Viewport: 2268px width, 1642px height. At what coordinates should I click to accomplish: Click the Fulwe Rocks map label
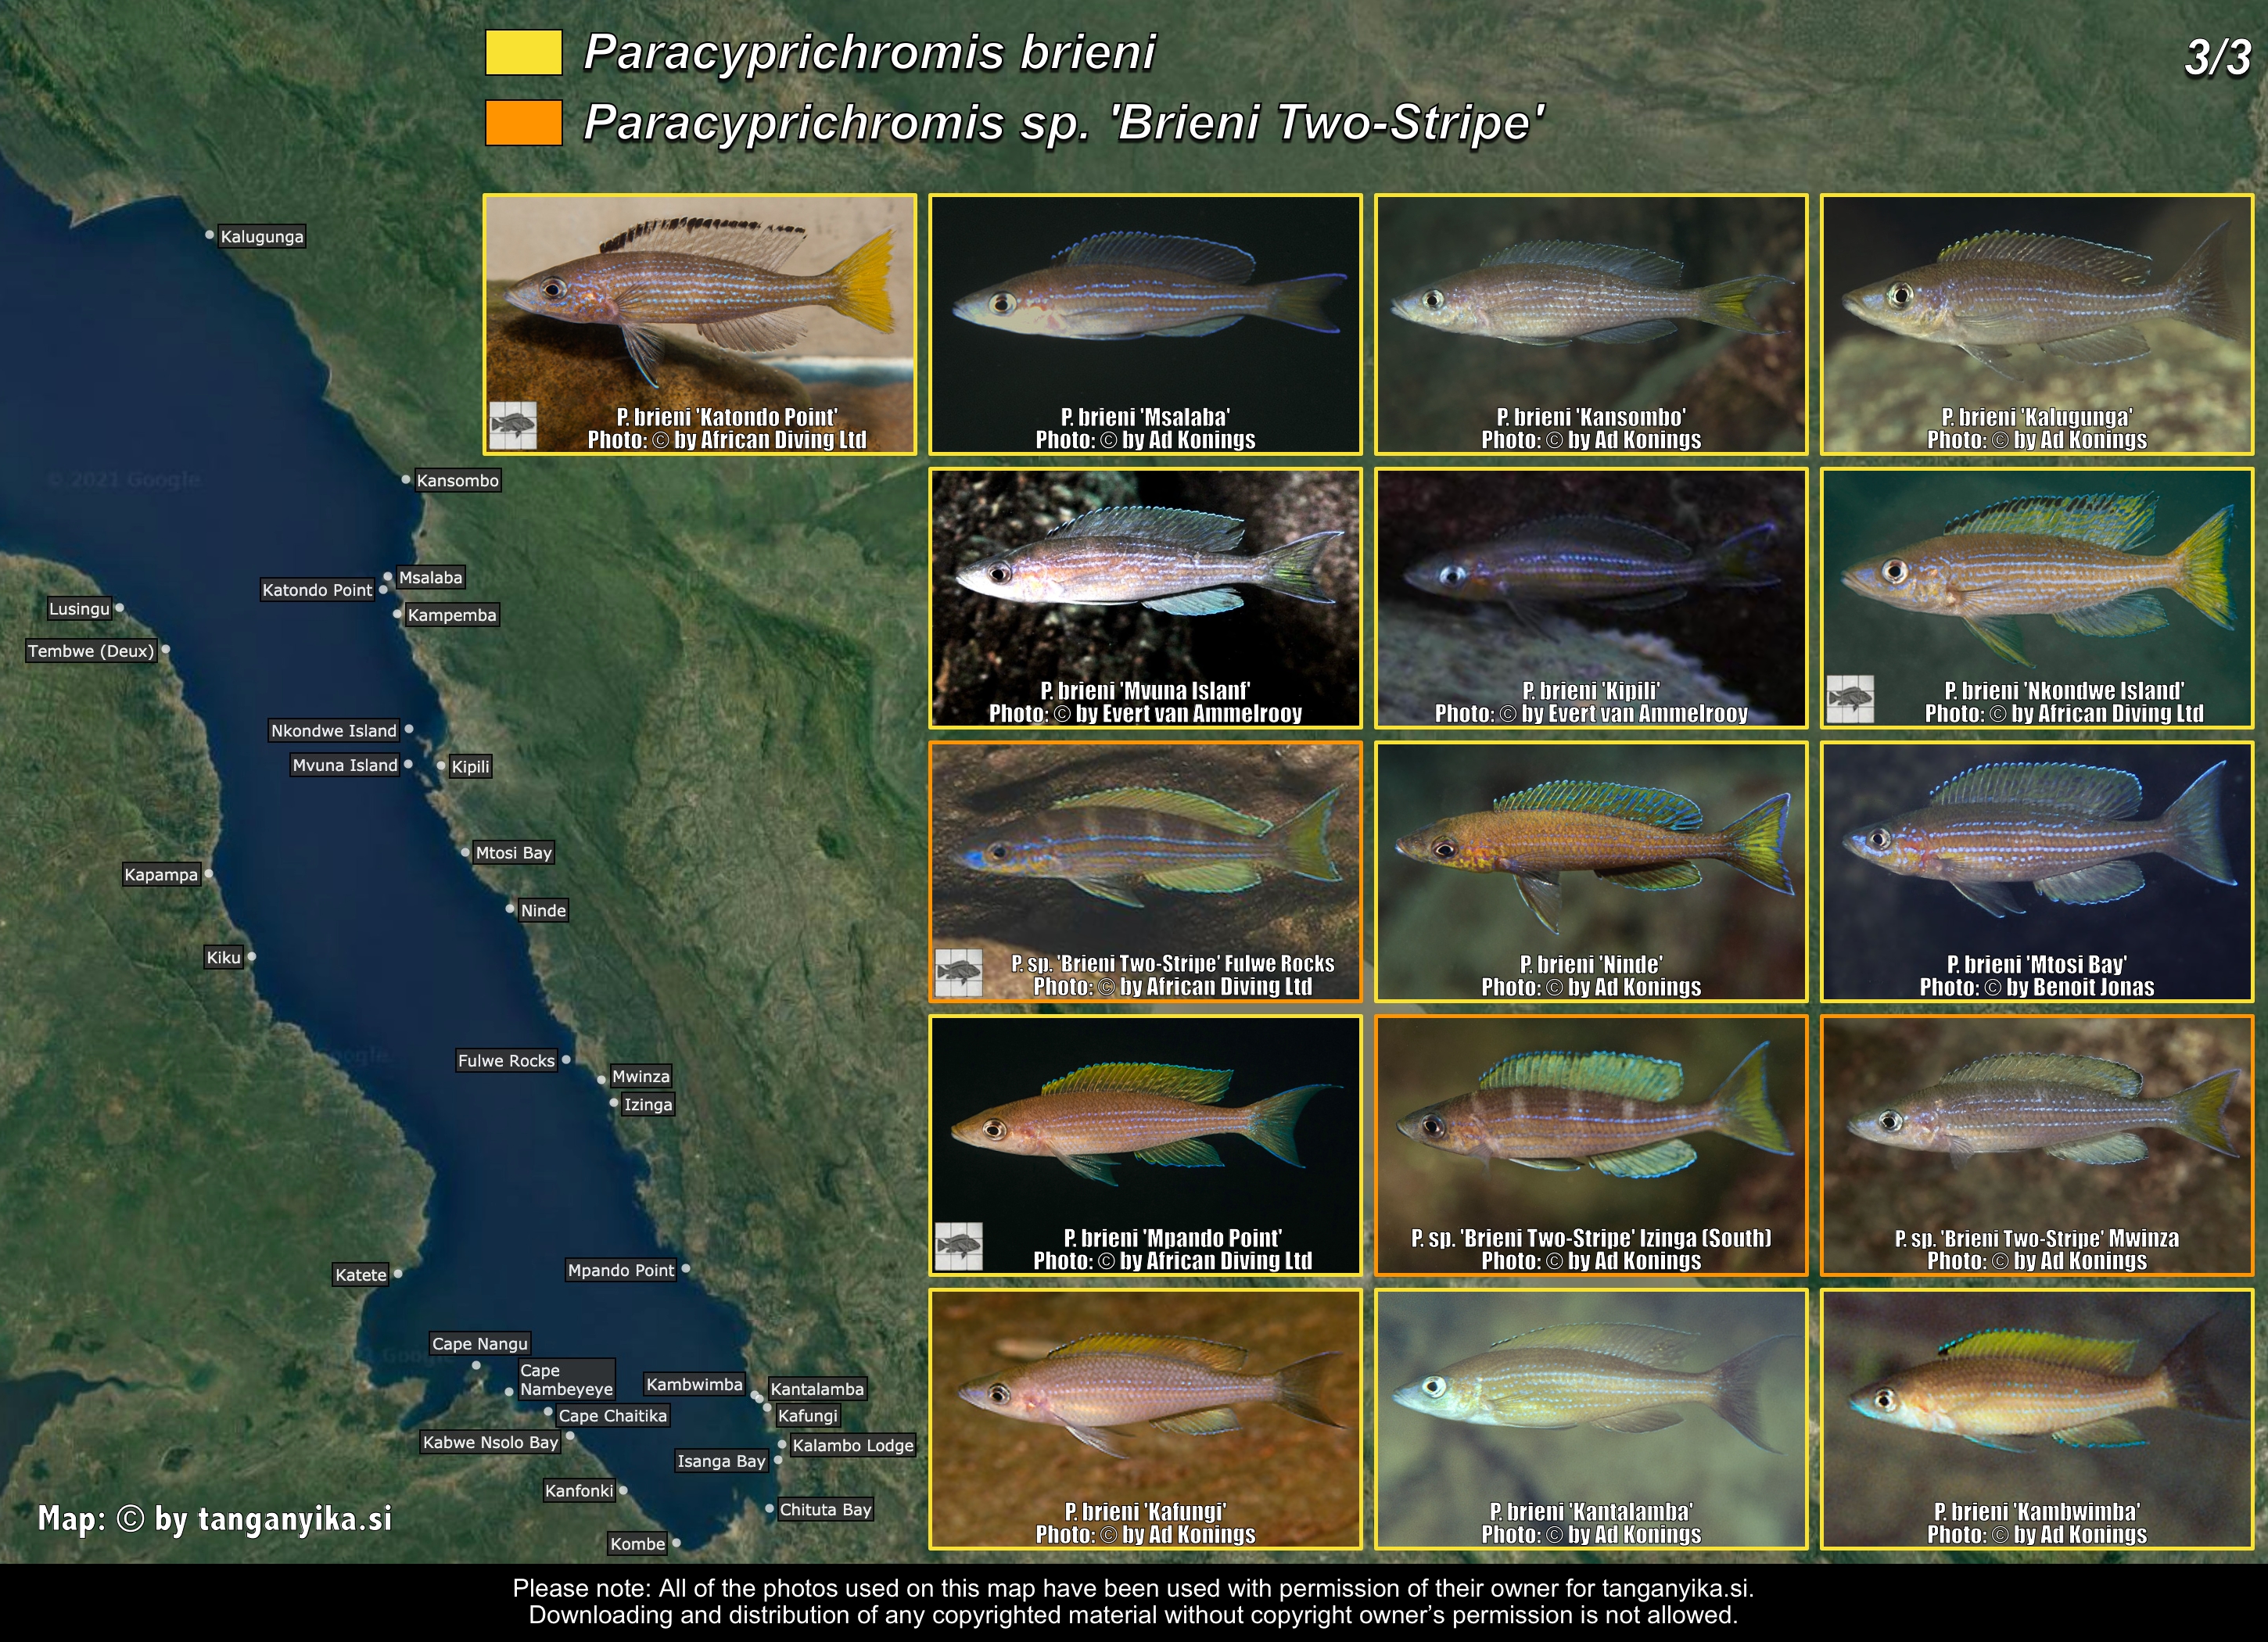[506, 1061]
